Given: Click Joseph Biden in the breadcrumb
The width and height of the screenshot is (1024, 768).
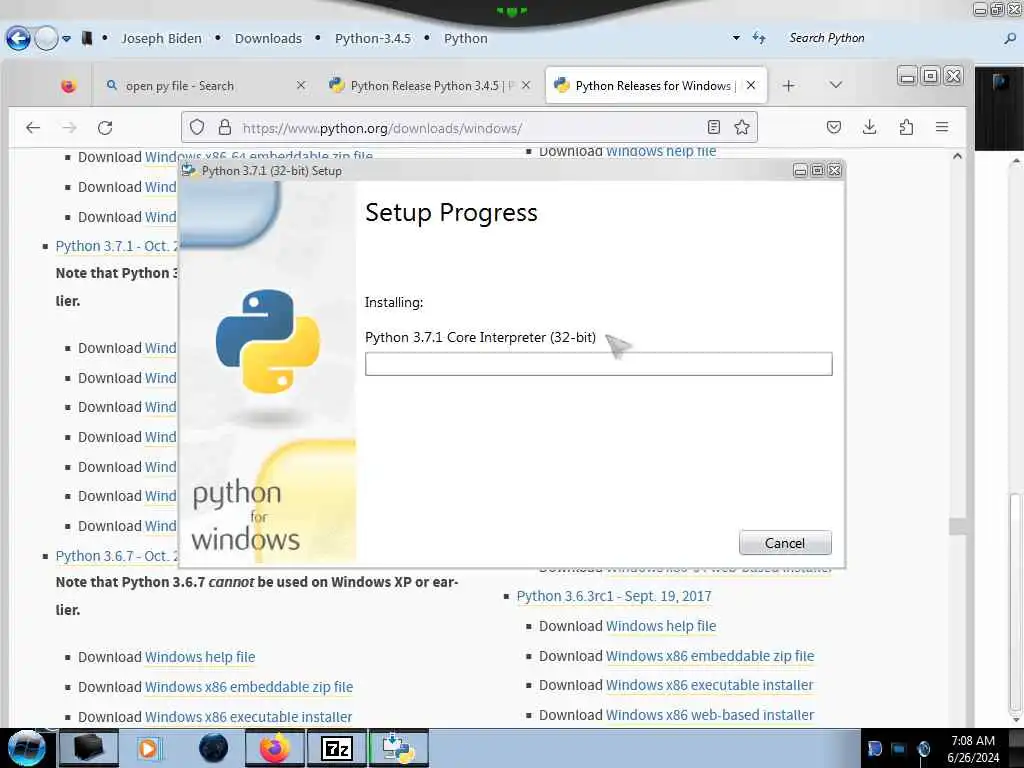Looking at the screenshot, I should pos(161,39).
